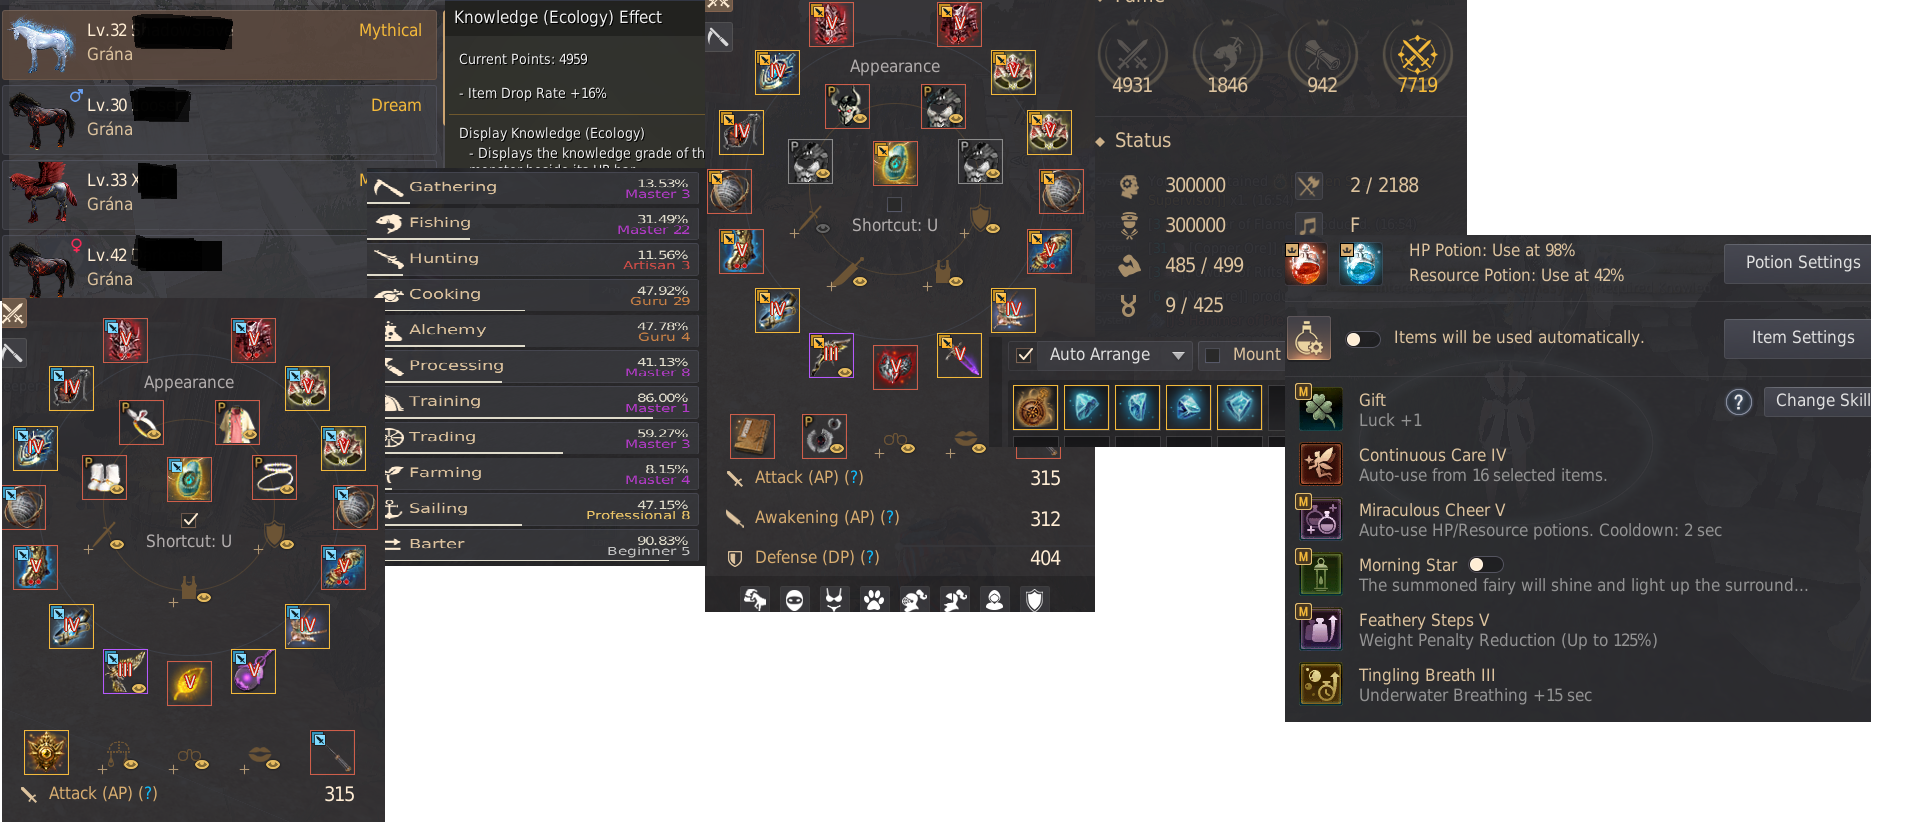This screenshot has width=1909, height=822.
Task: Open the Cooking life skill row
Action: click(x=534, y=295)
